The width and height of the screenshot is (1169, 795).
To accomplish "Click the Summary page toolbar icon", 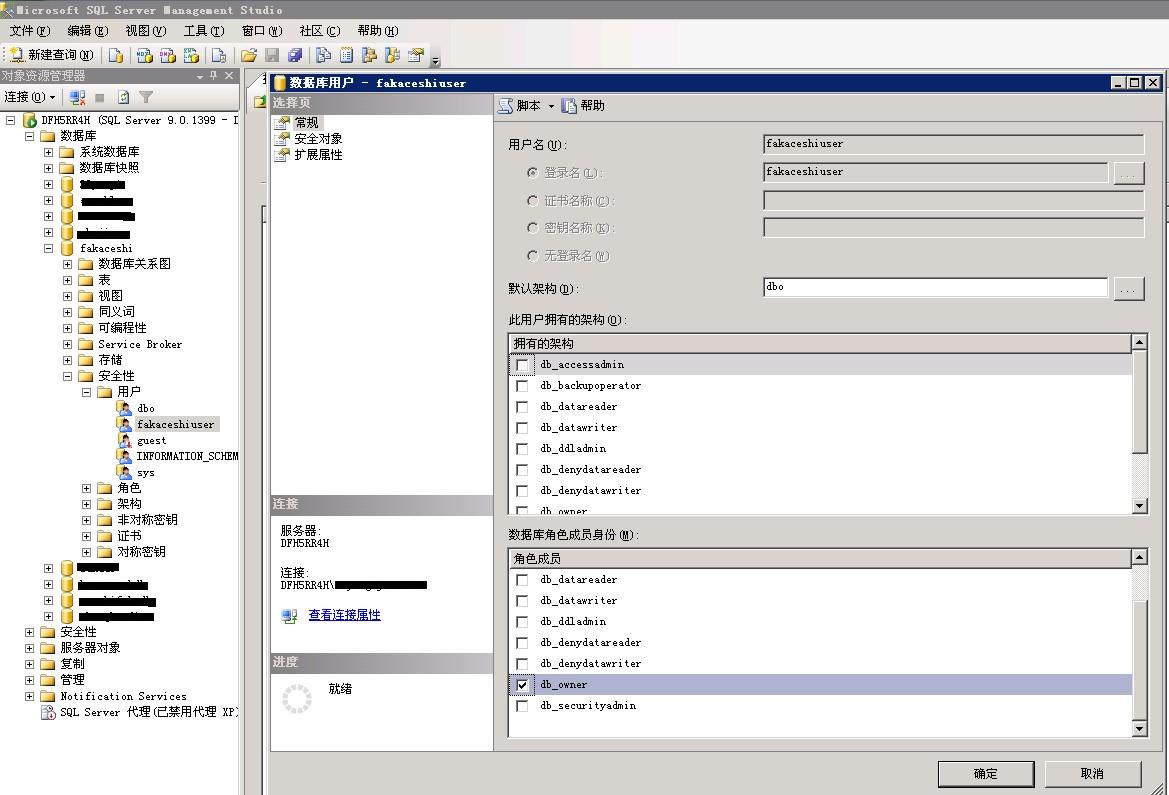I will click(347, 55).
